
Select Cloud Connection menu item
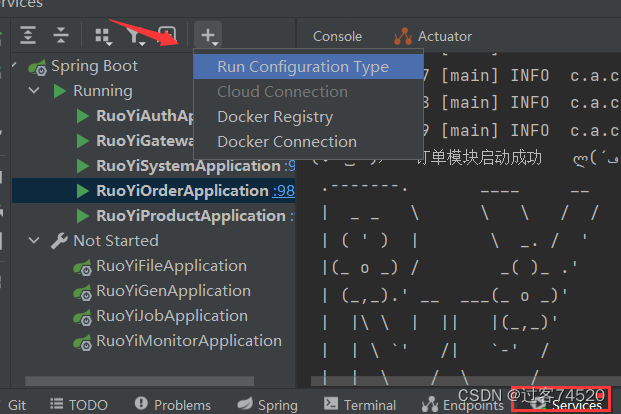coord(309,92)
